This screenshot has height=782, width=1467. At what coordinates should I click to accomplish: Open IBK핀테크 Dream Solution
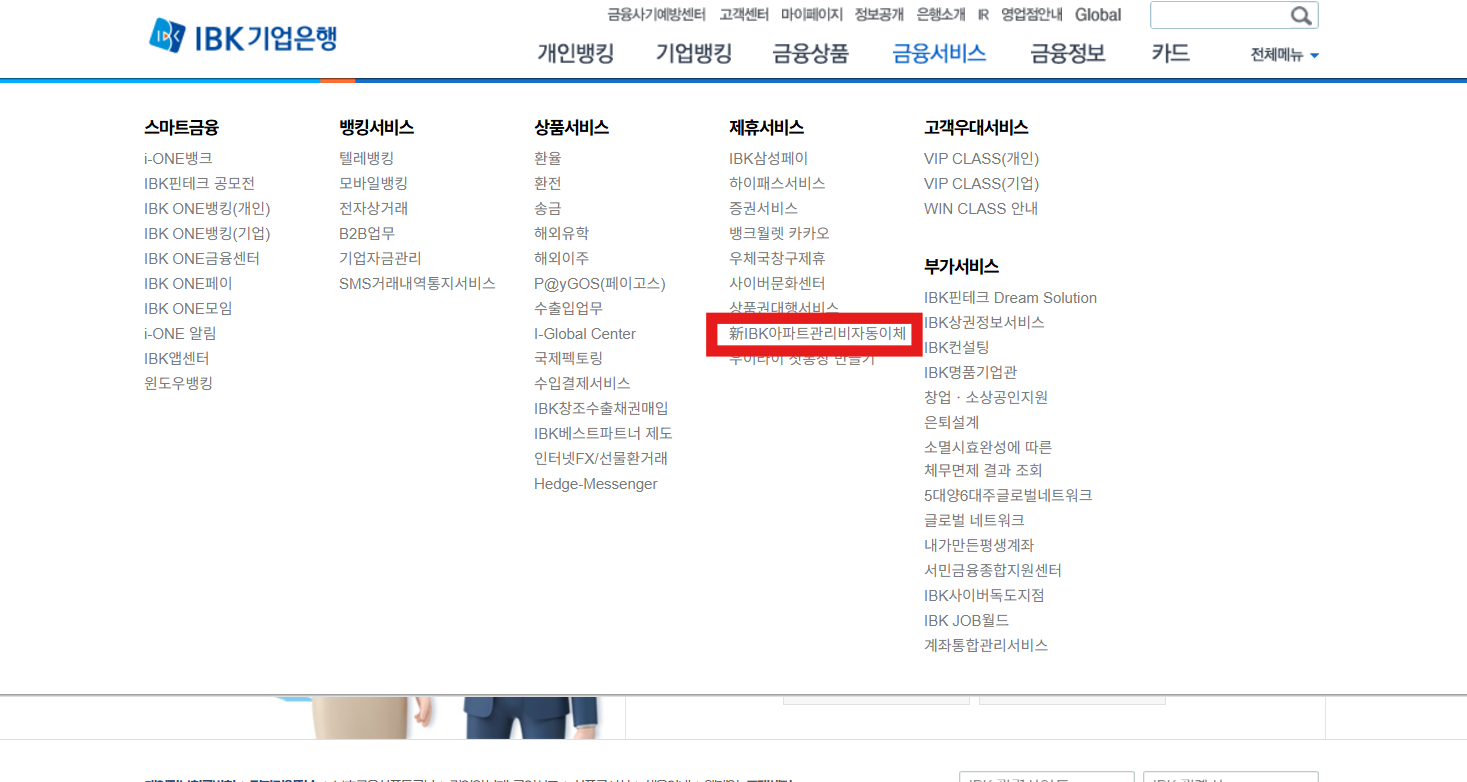tap(1010, 297)
